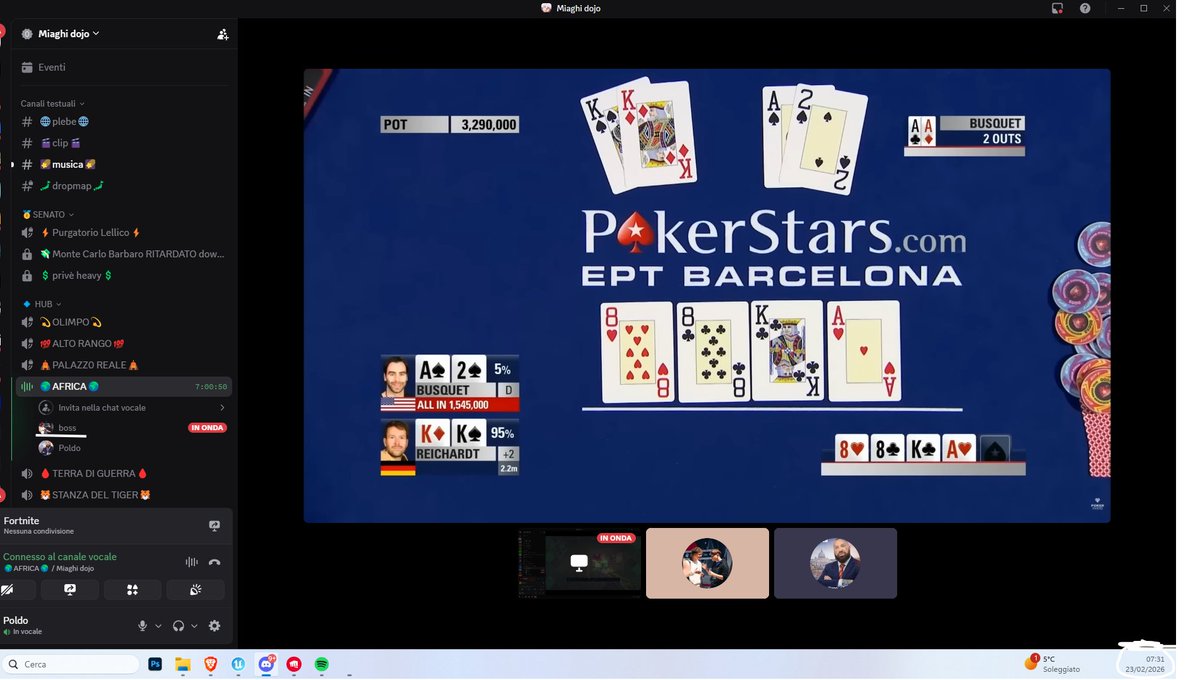
Task: Click the IN ONDA badge next to boss
Action: tap(207, 428)
